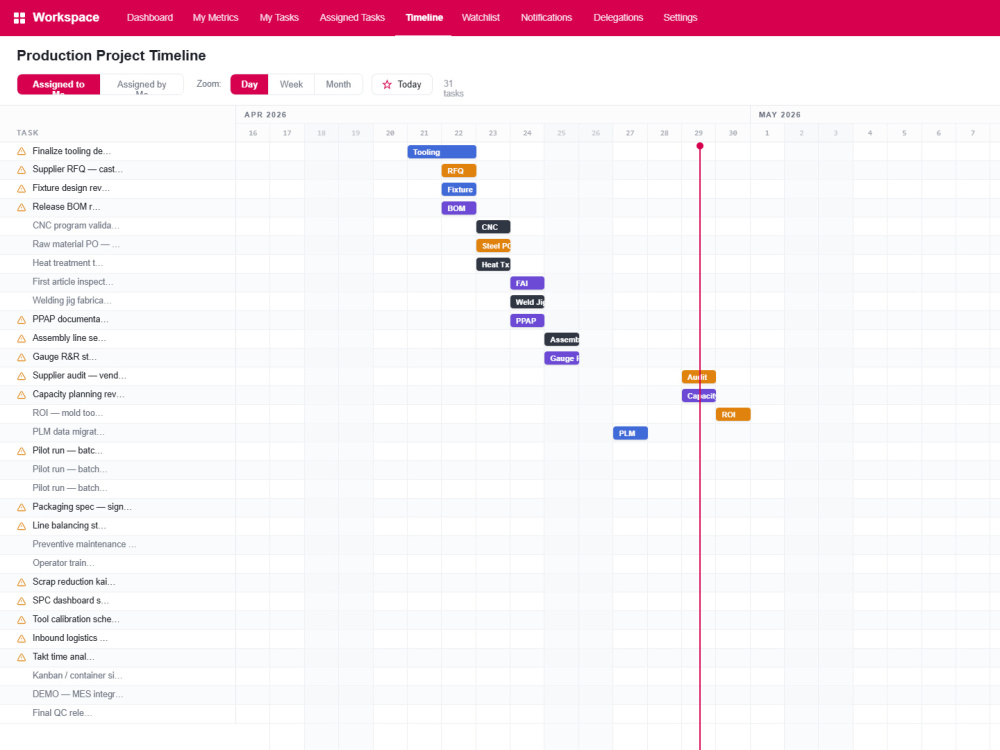Click the purple Gauge gantt bar
The image size is (1000, 750).
coord(562,358)
